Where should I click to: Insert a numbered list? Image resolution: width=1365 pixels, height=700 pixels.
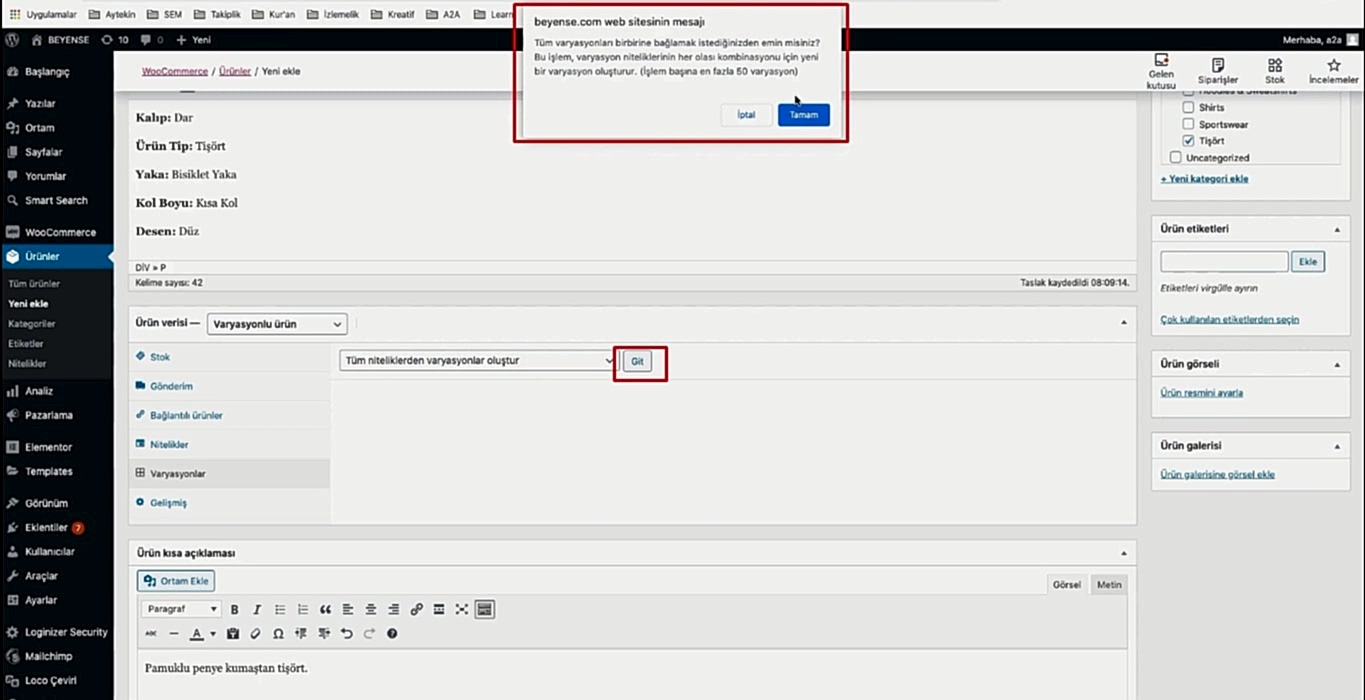pos(303,609)
